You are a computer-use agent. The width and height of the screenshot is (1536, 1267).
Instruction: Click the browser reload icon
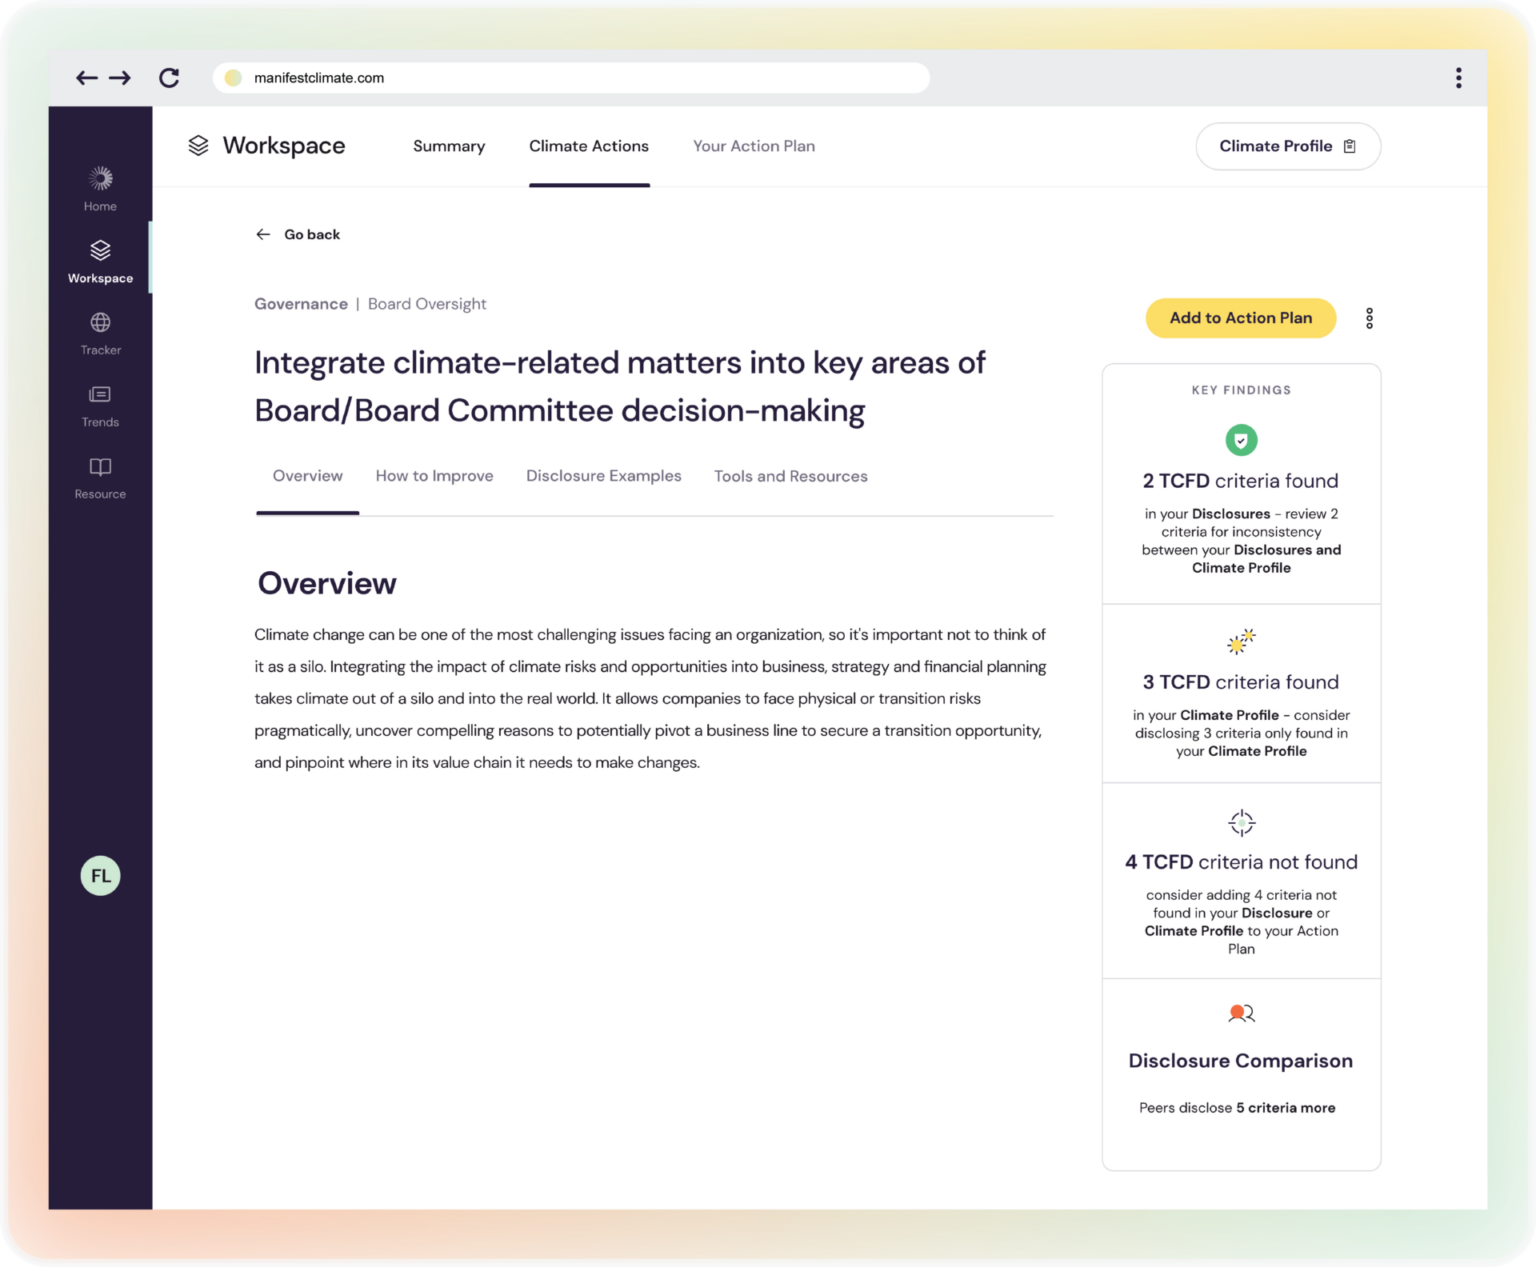(169, 78)
